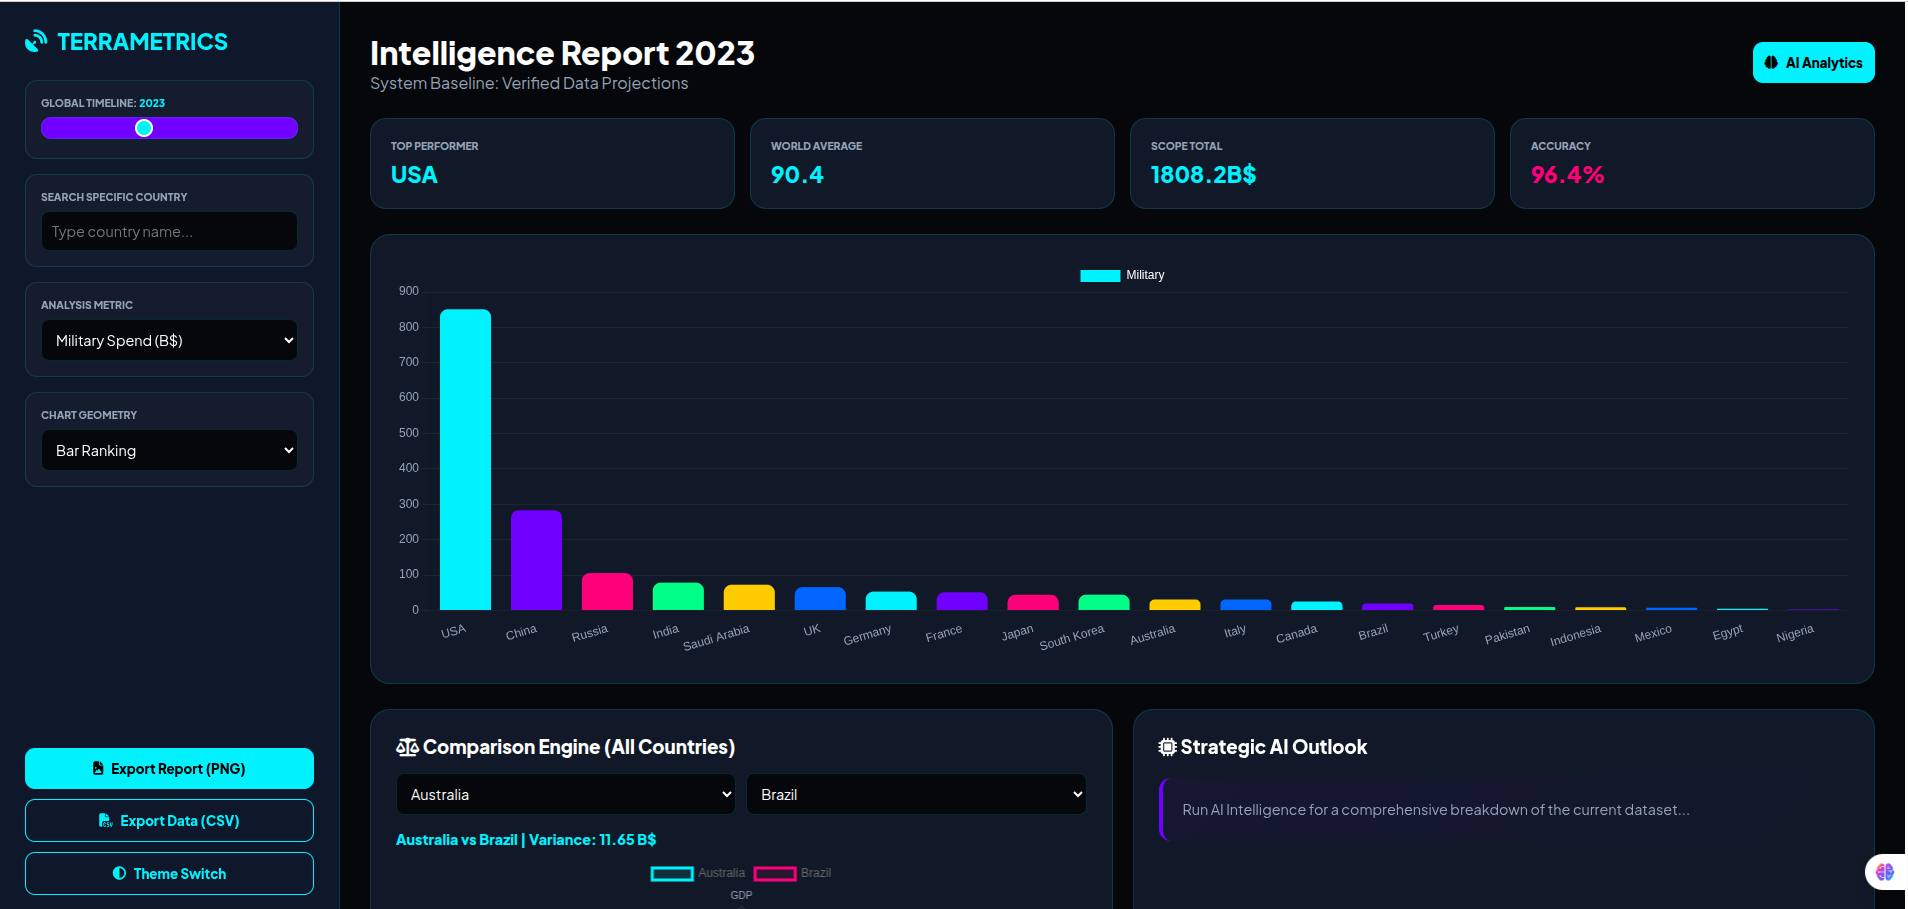Toggle Australia series in comparison legend
Image resolution: width=1908 pixels, height=909 pixels.
672,874
